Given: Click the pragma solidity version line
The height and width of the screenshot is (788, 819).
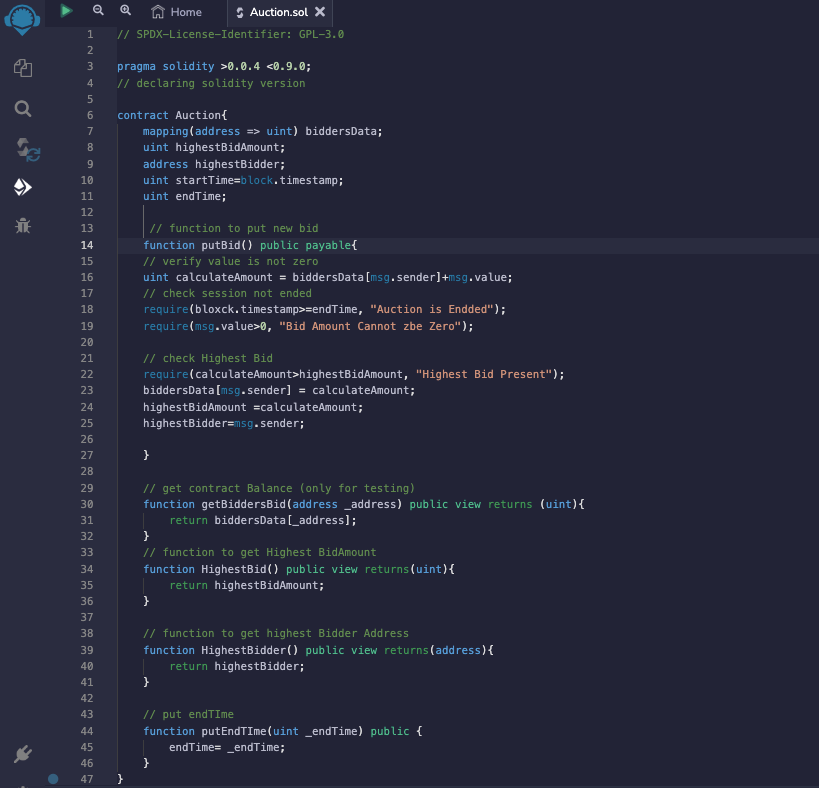Looking at the screenshot, I should (214, 66).
